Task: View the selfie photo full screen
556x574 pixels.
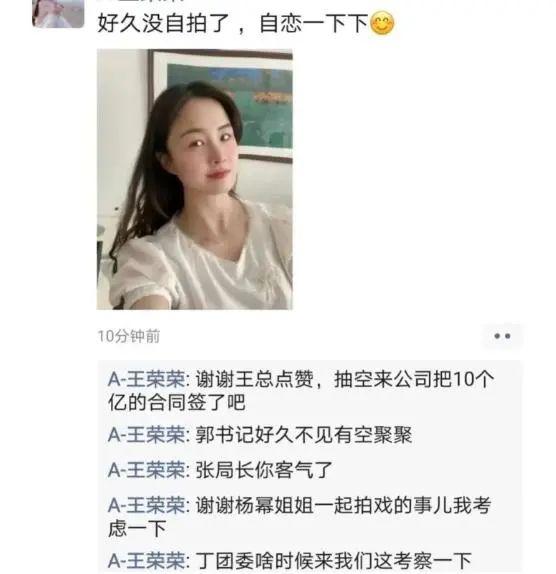Action: [194, 179]
